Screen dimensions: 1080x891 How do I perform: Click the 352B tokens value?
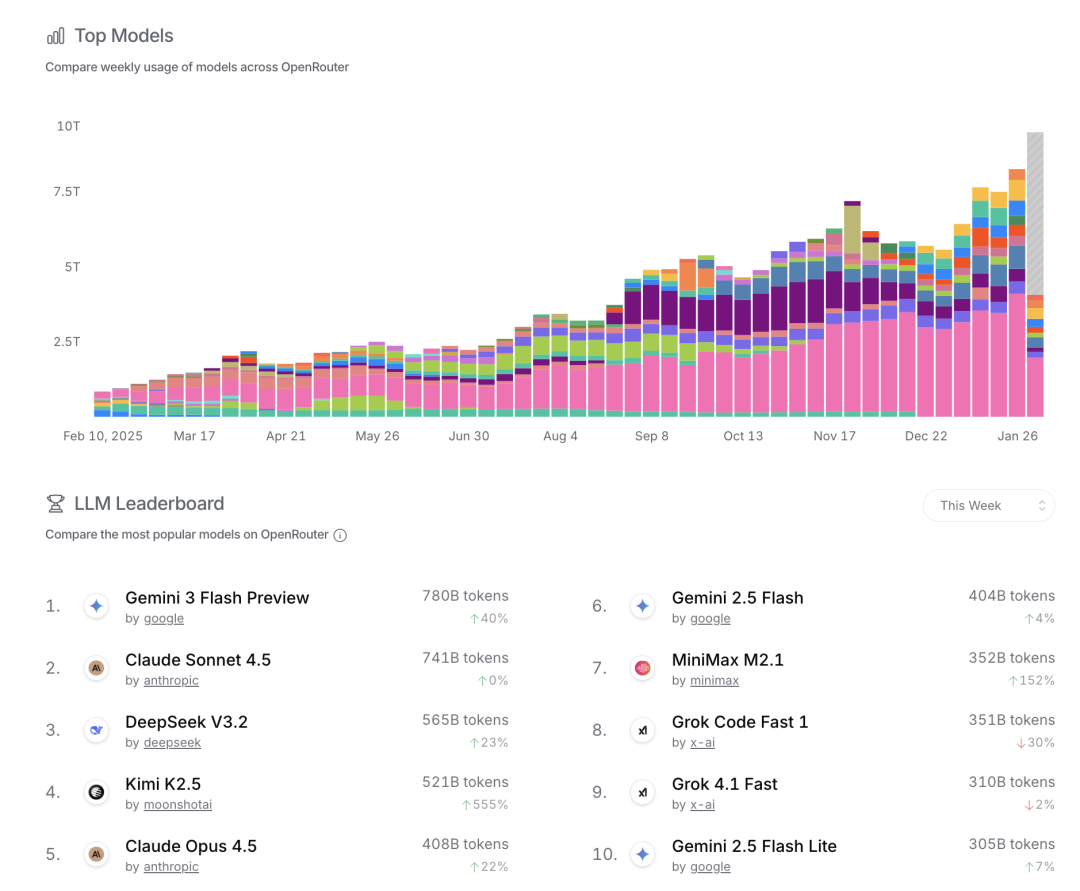pyautogui.click(x=1012, y=658)
